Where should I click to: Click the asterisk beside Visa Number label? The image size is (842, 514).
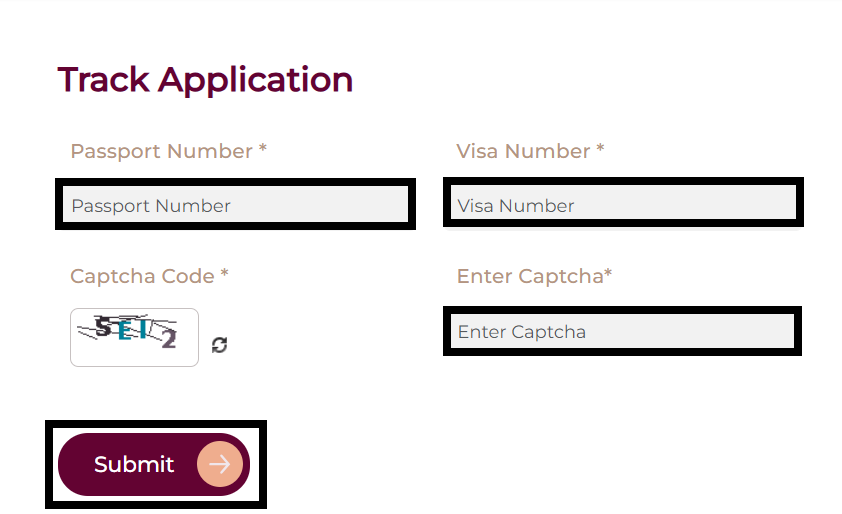click(x=600, y=149)
